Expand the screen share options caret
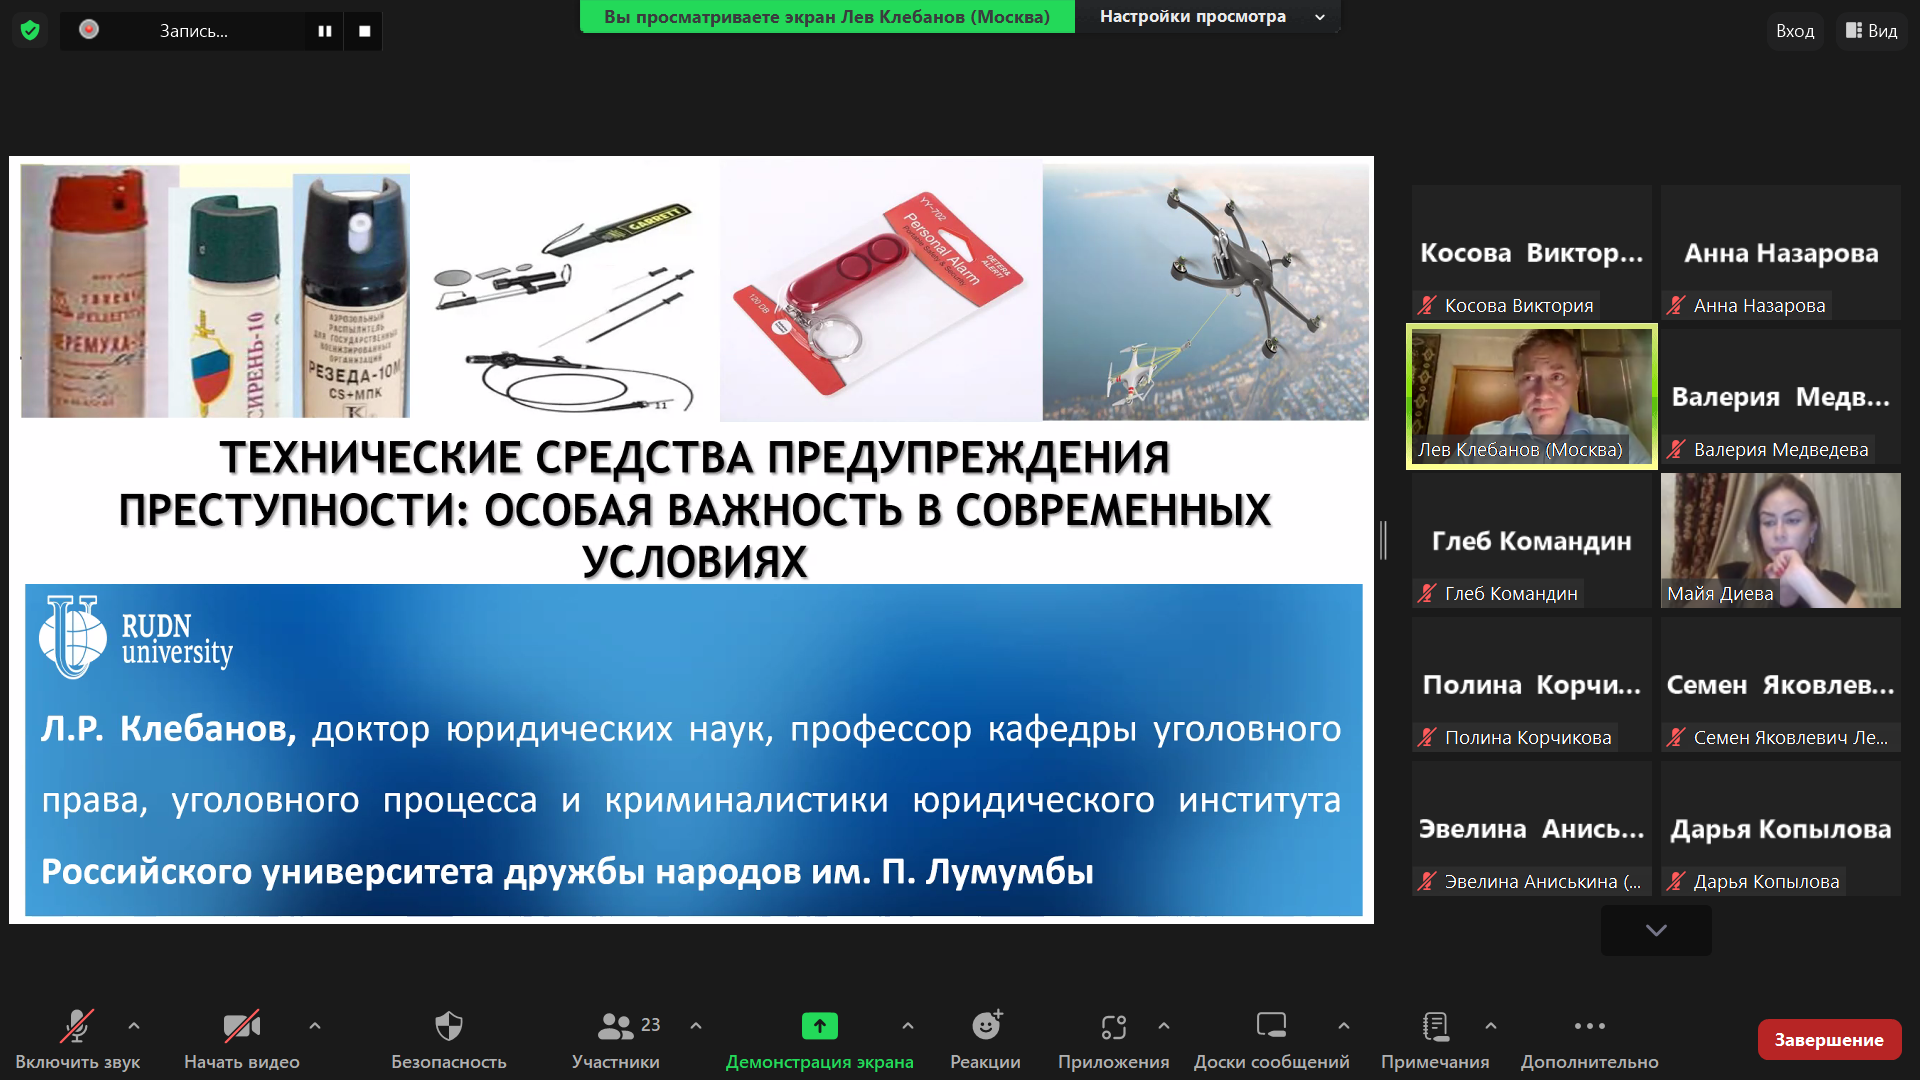The height and width of the screenshot is (1080, 1920). point(907,1025)
